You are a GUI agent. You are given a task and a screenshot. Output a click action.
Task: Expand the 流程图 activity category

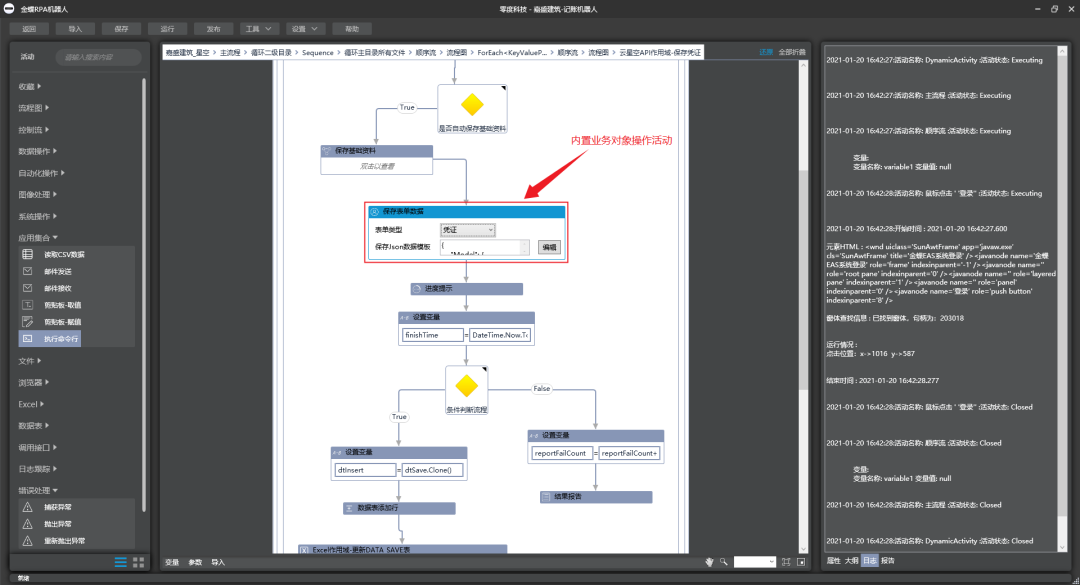[x=36, y=108]
